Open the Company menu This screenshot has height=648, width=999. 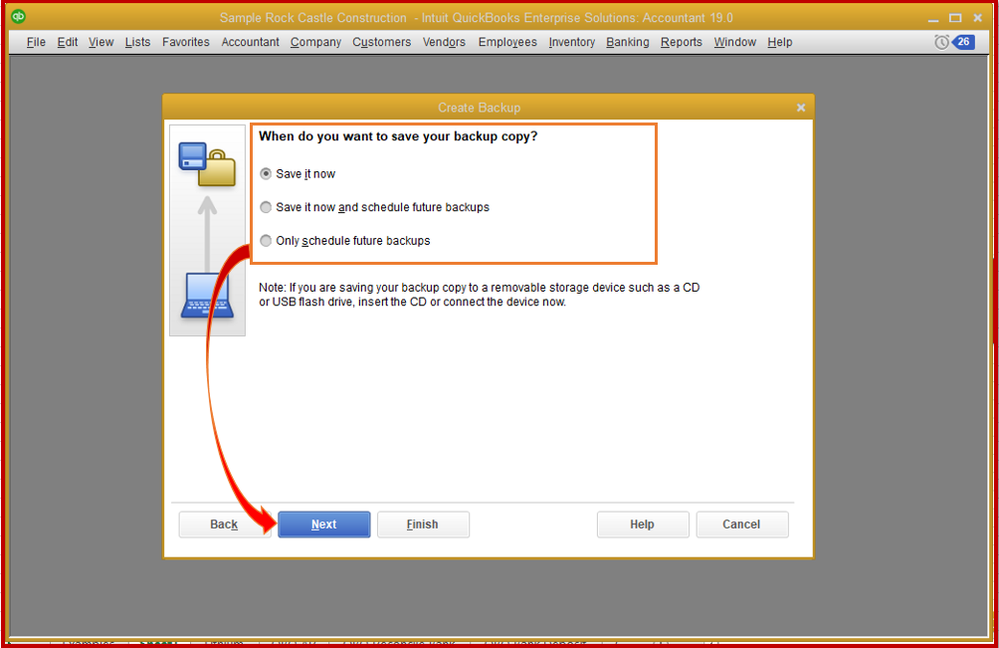click(316, 42)
